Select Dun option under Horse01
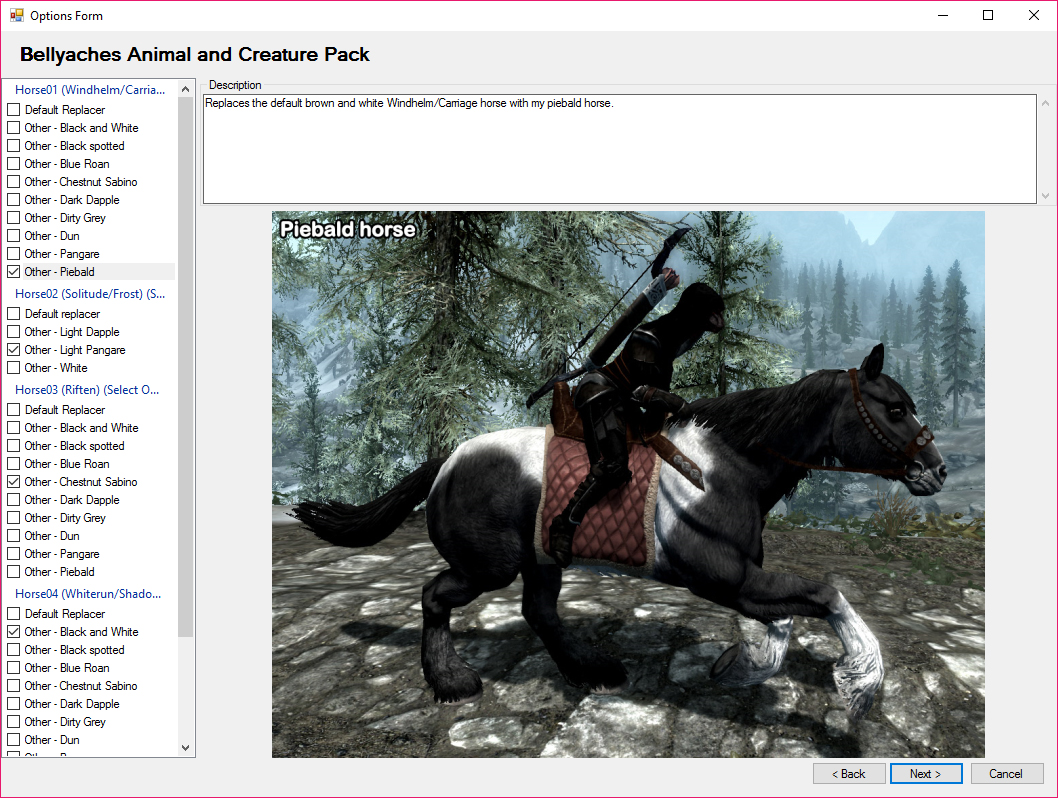 [13, 236]
